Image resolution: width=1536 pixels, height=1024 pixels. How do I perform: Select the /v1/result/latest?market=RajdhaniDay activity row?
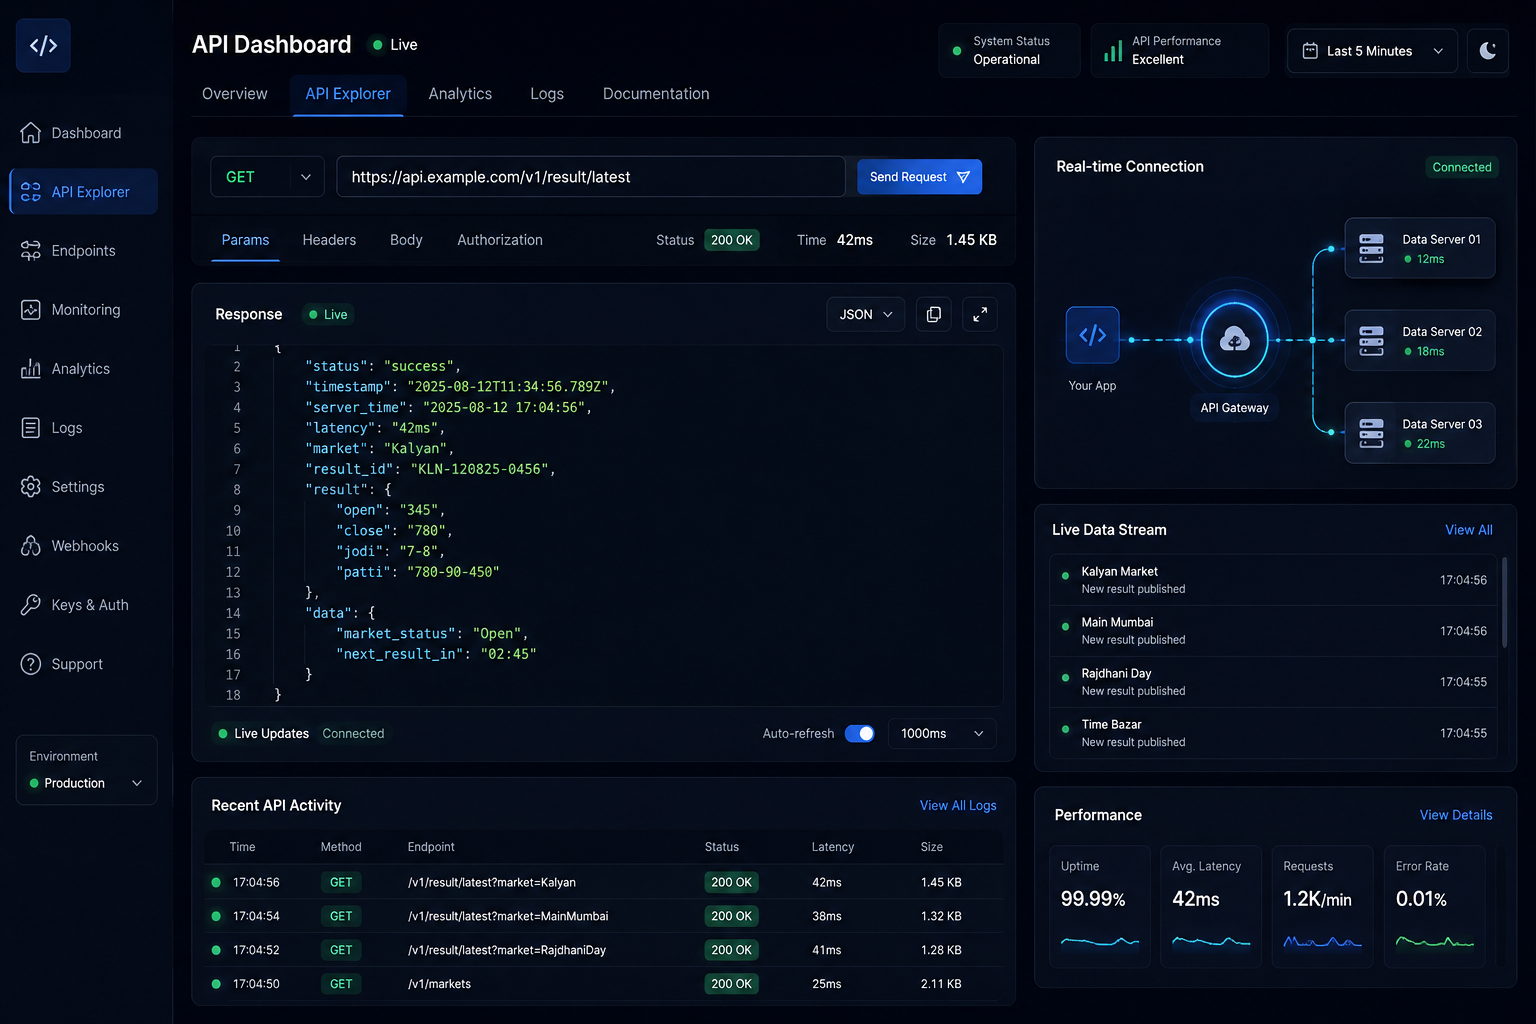click(604, 950)
